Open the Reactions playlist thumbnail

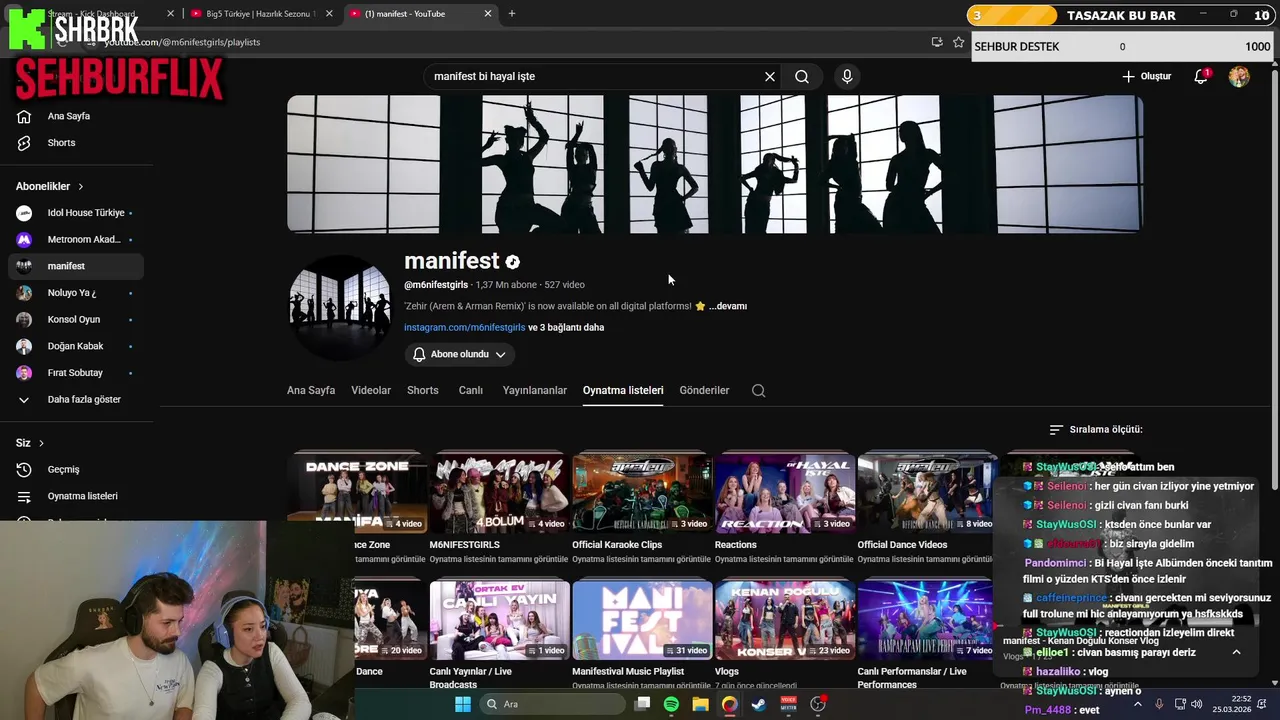tap(785, 492)
